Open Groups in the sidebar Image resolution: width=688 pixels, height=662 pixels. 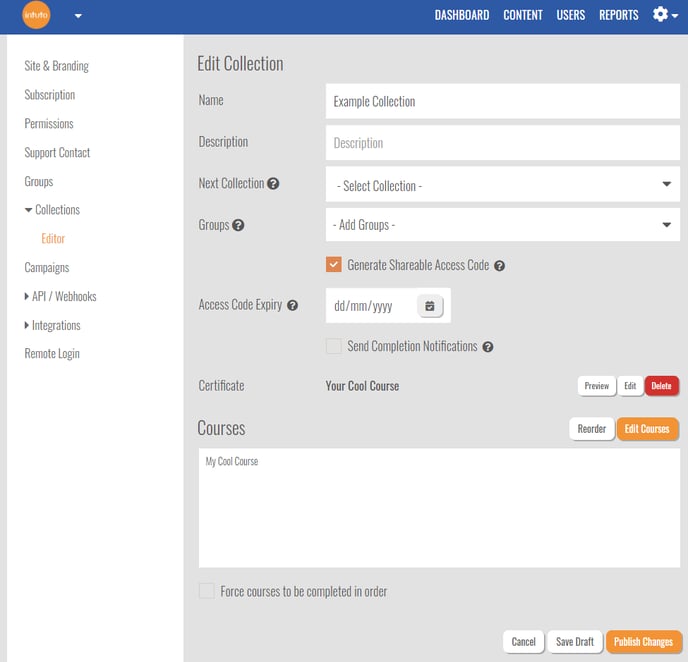point(39,182)
